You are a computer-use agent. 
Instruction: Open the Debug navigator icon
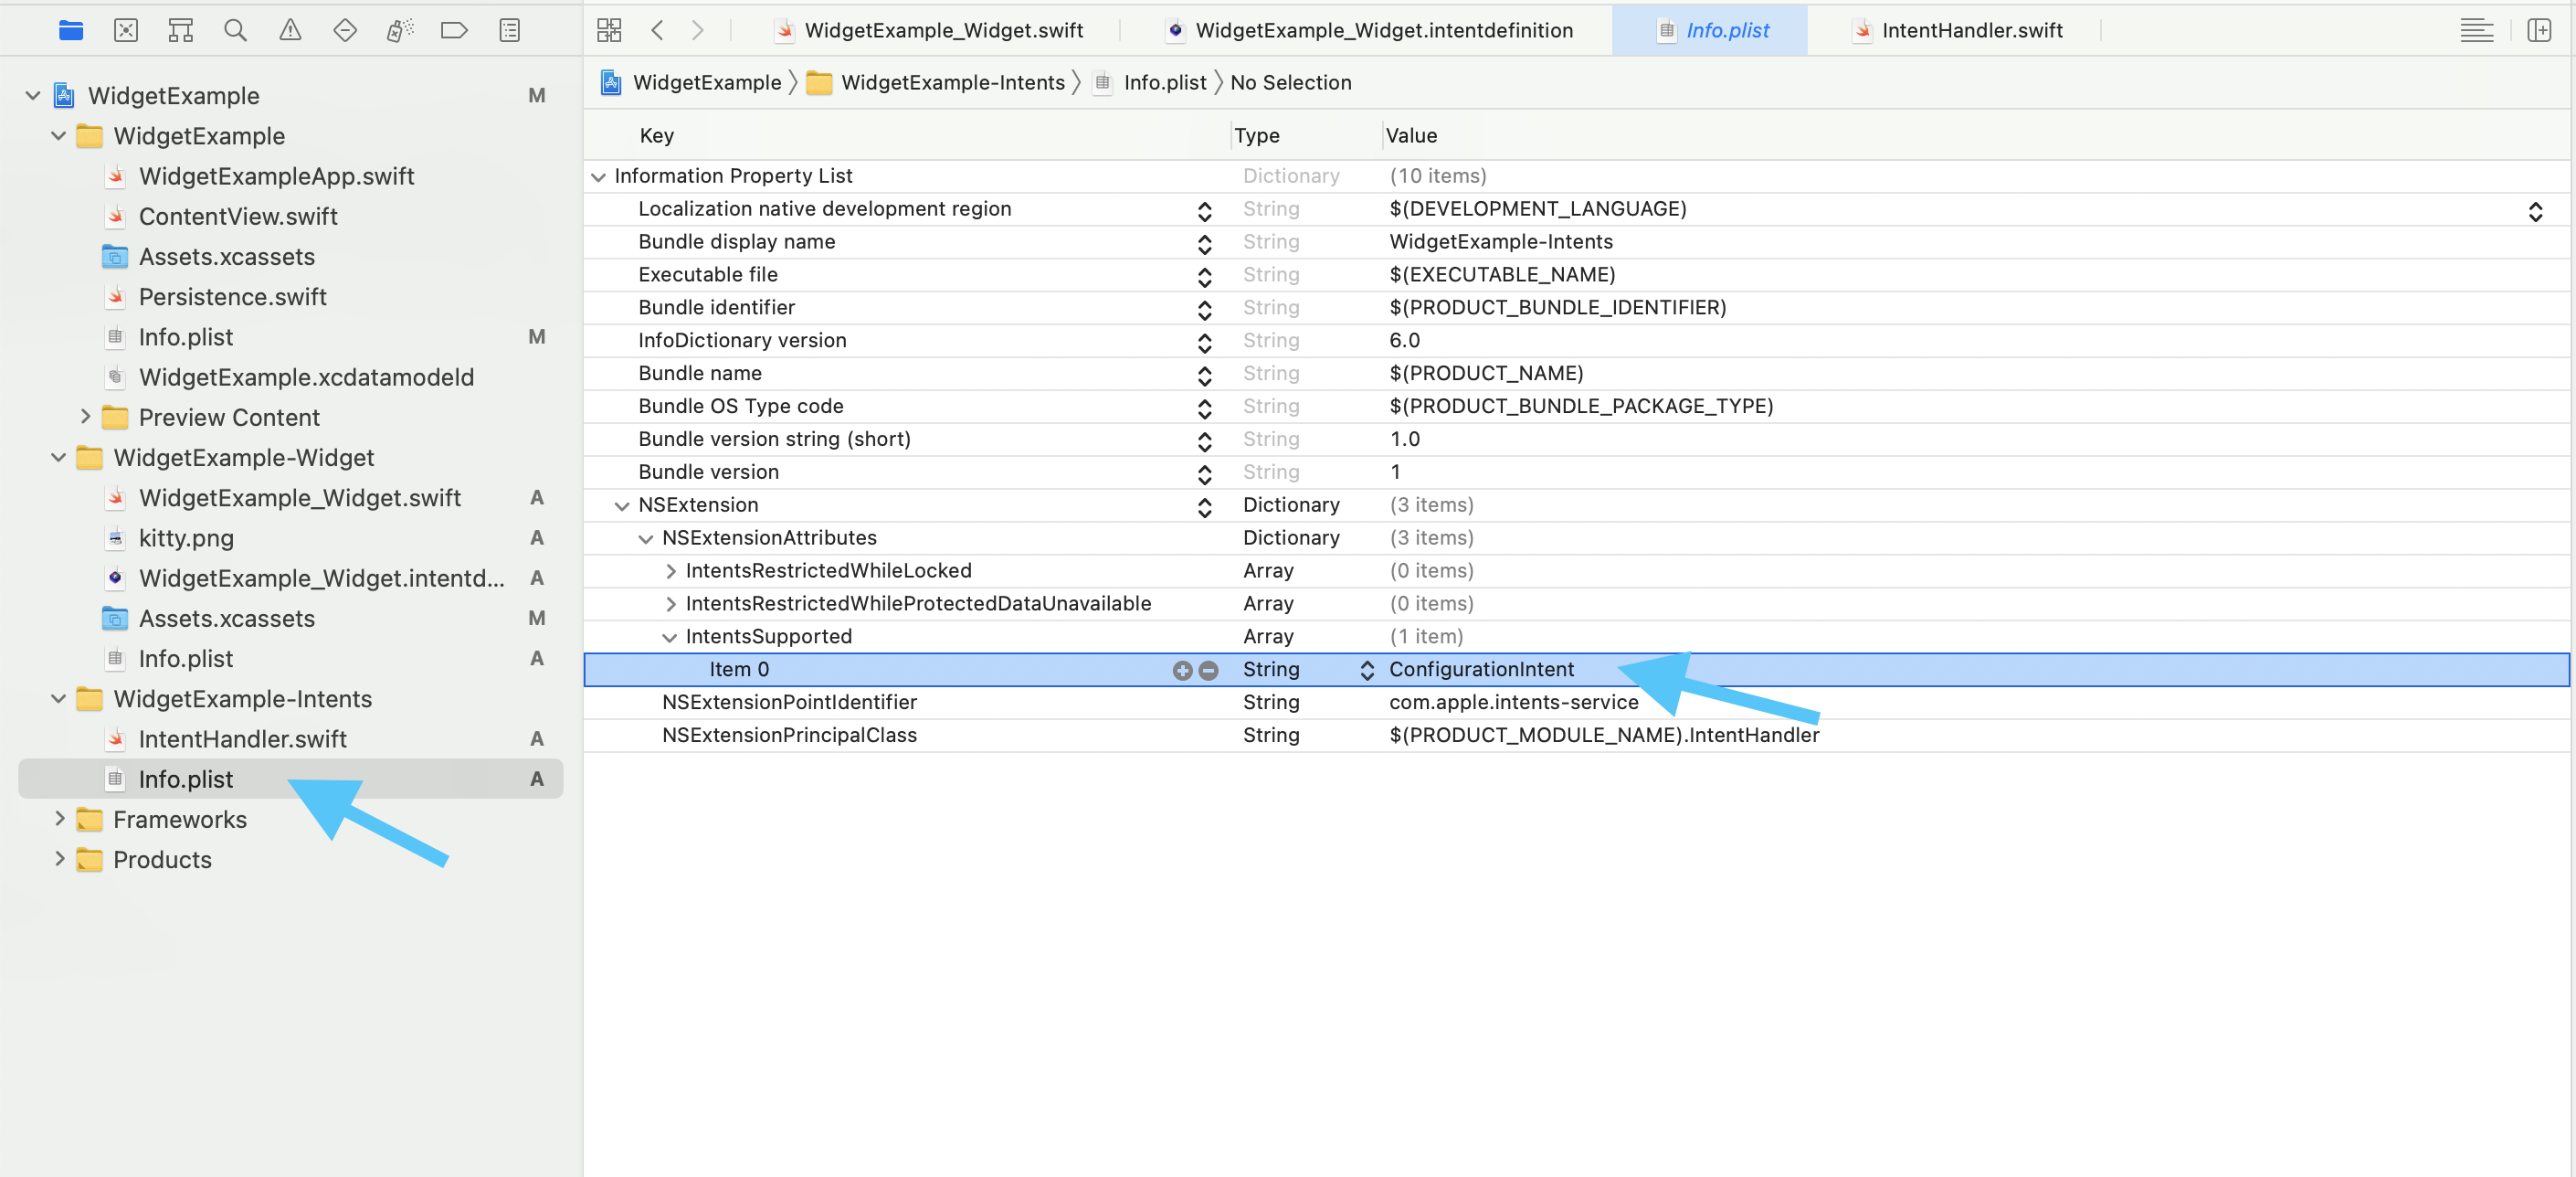click(399, 30)
